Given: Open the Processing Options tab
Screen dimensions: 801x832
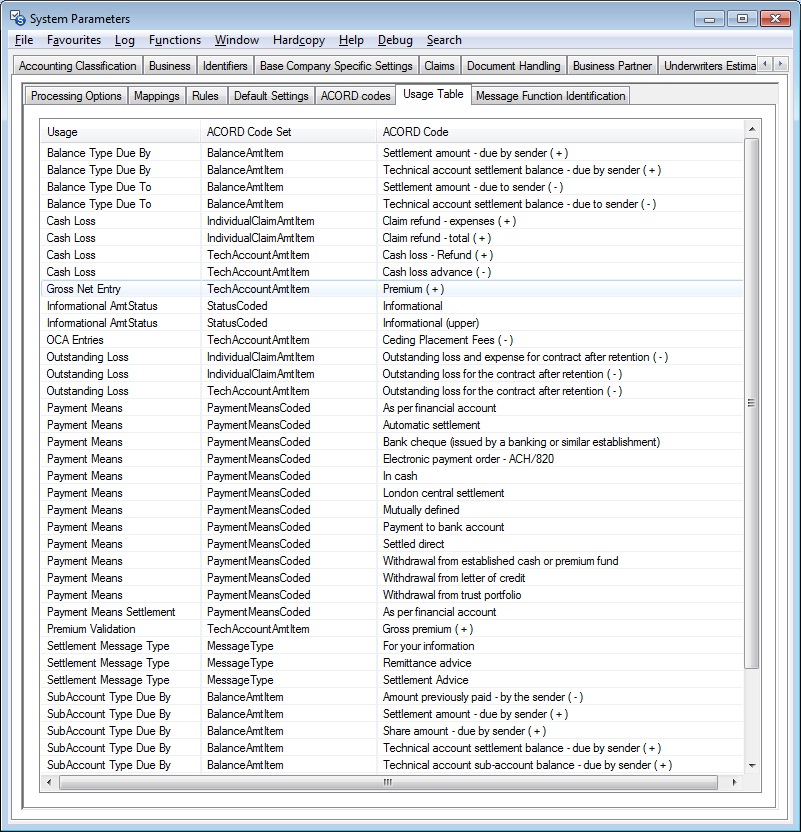Looking at the screenshot, I should (x=75, y=95).
